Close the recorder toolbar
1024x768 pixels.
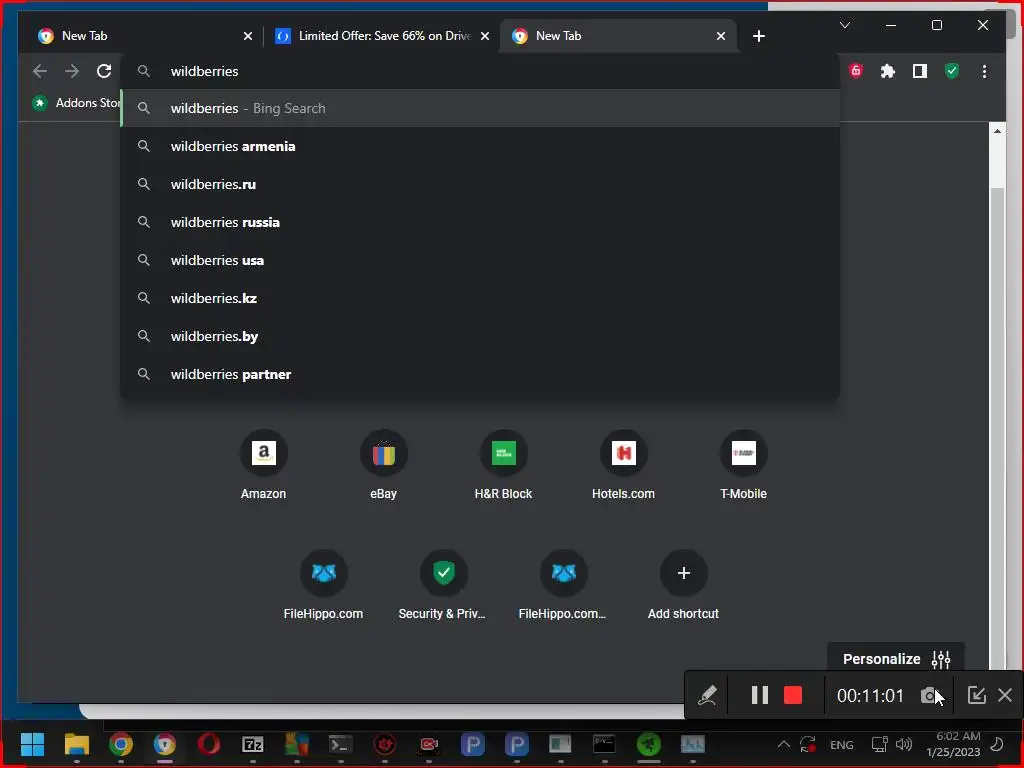click(1005, 696)
